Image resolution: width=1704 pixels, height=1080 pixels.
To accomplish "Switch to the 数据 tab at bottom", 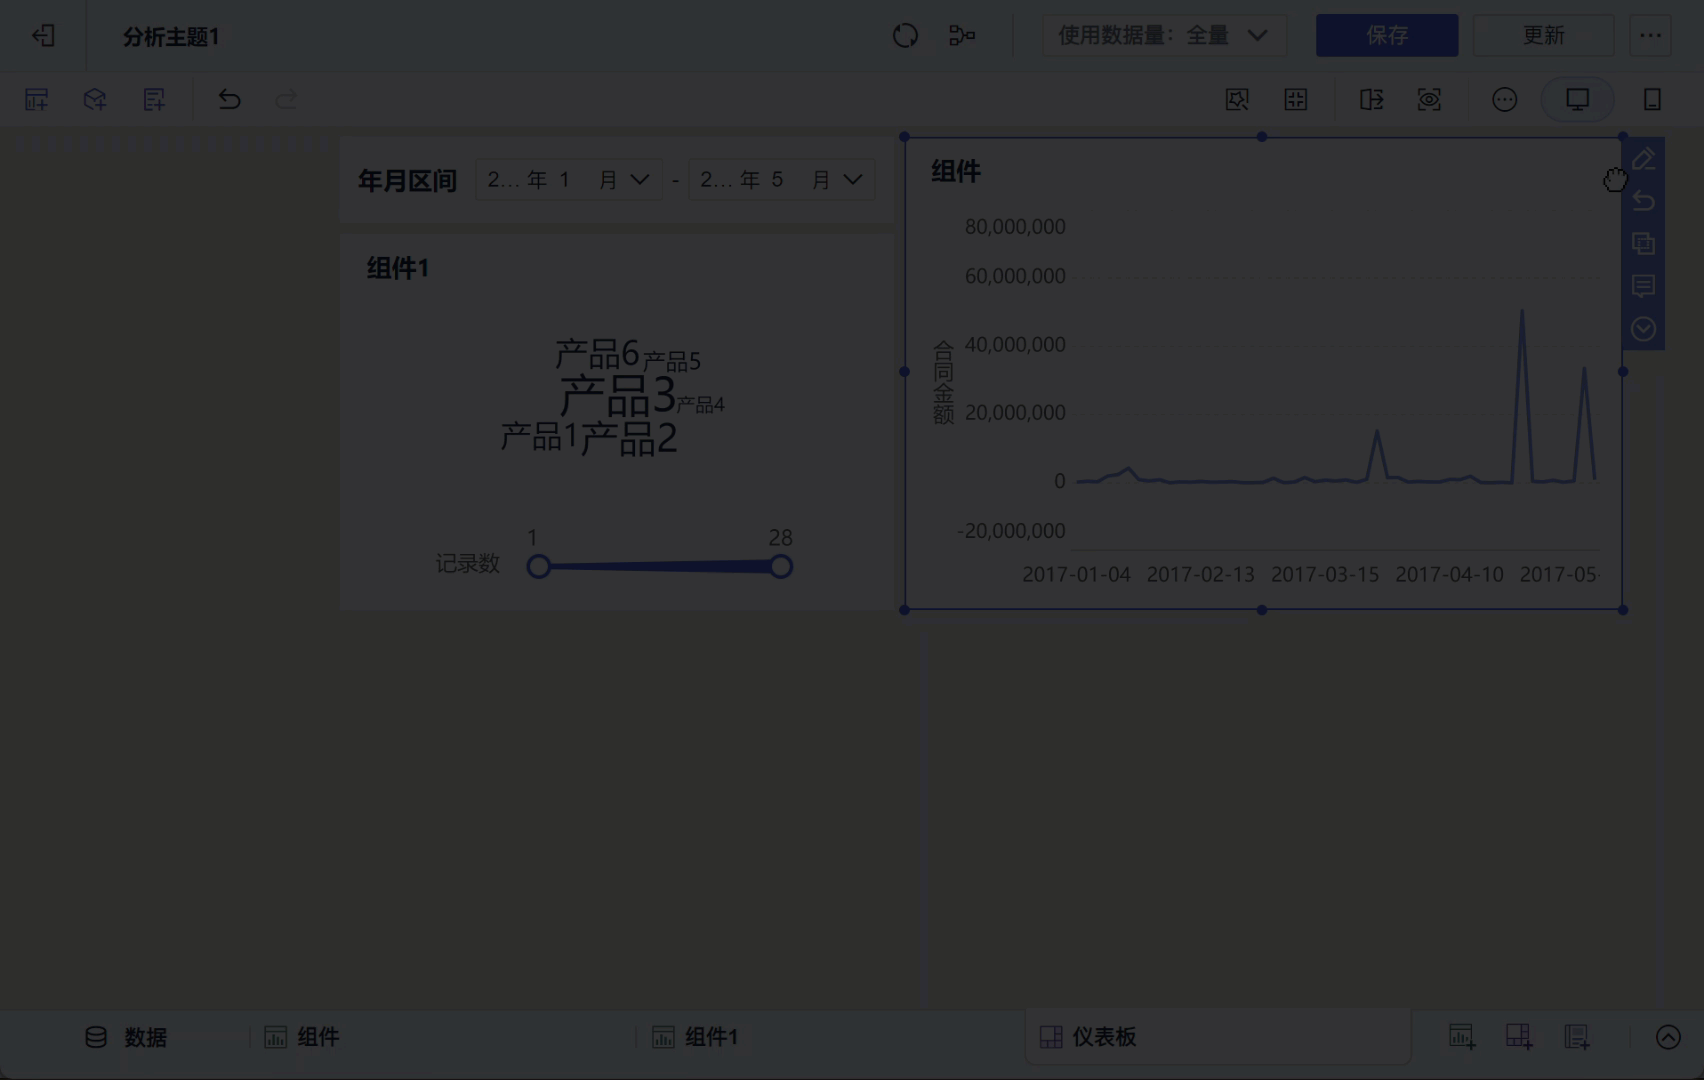I will click(128, 1037).
